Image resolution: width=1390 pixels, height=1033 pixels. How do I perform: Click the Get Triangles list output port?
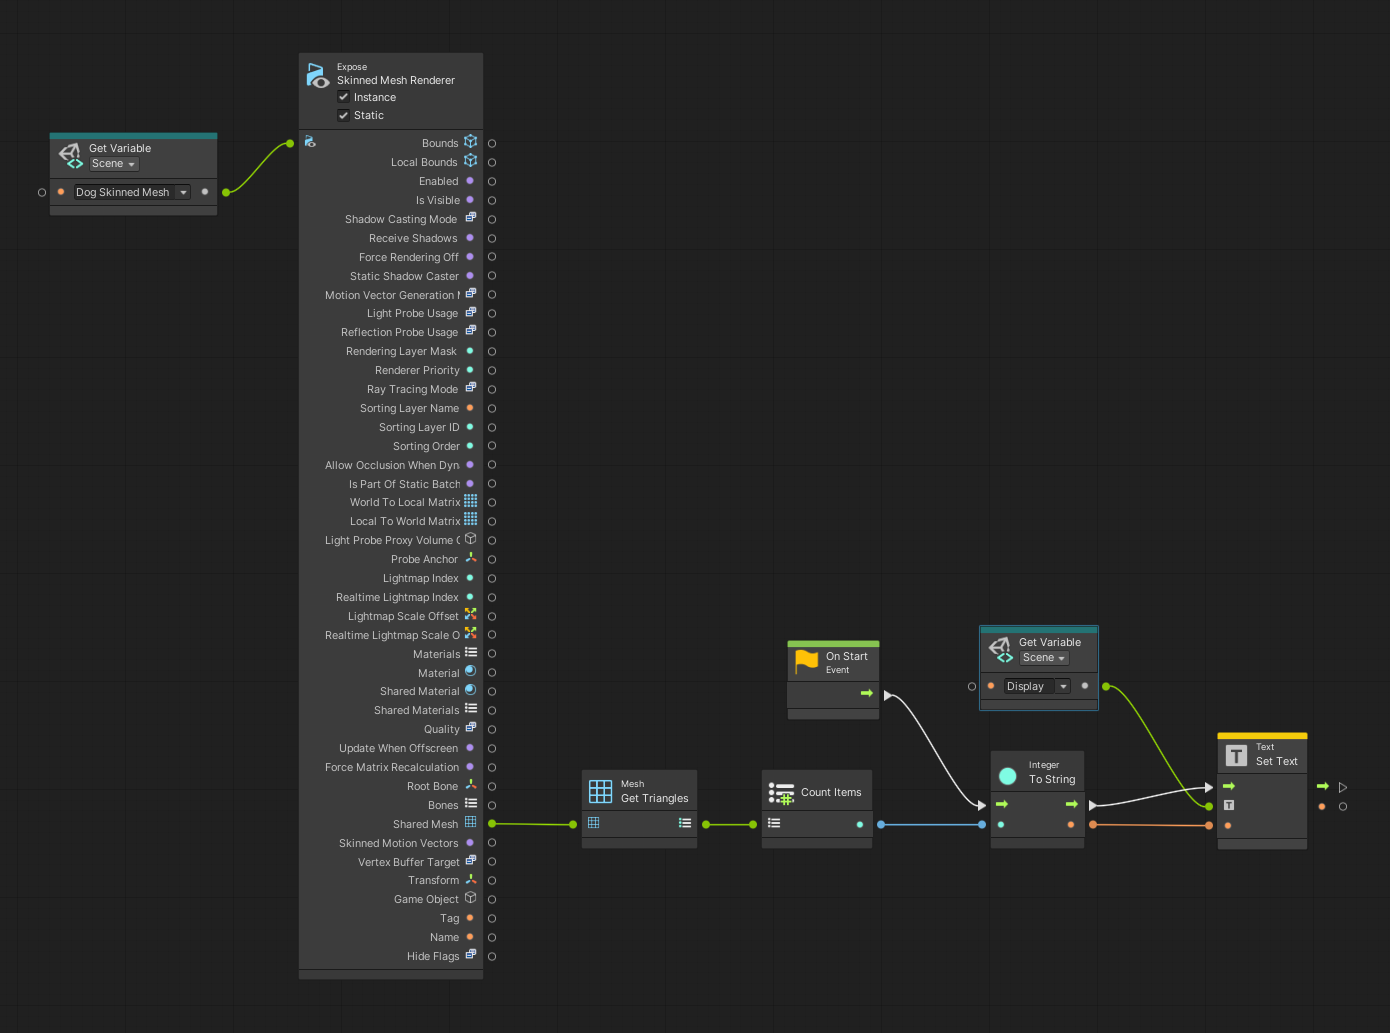click(x=706, y=825)
